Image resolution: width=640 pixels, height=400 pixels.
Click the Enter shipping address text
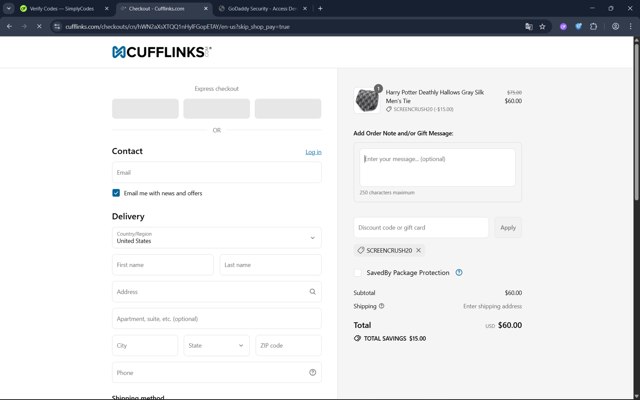pos(492,306)
